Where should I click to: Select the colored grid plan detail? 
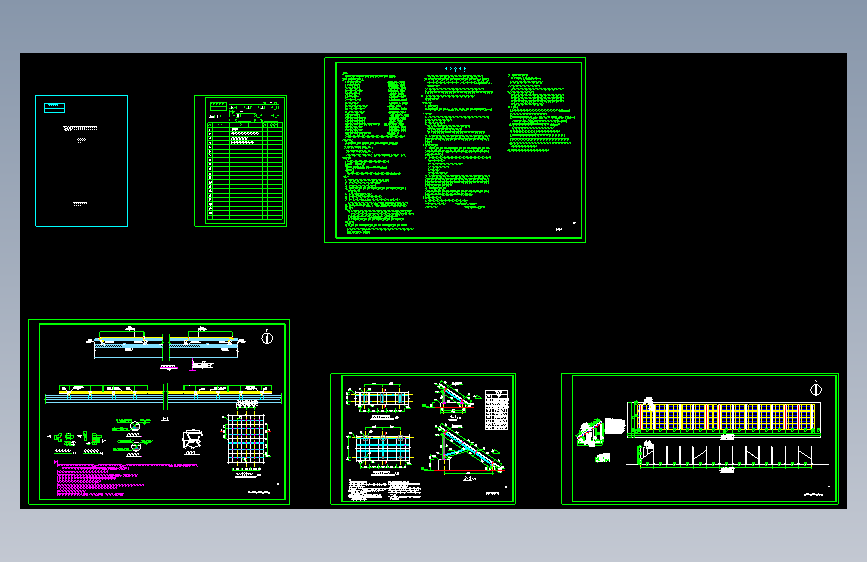point(246,439)
